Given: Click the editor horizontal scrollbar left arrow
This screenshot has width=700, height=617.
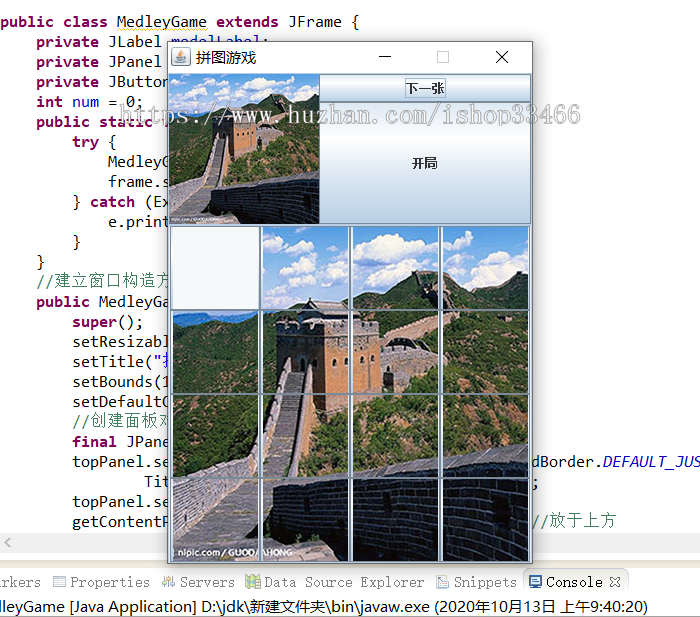Looking at the screenshot, I should coord(8,542).
